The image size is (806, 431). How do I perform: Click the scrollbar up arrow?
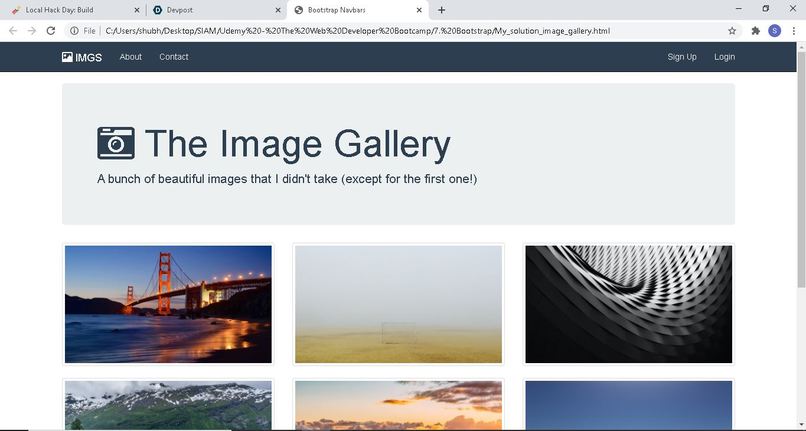[801, 47]
